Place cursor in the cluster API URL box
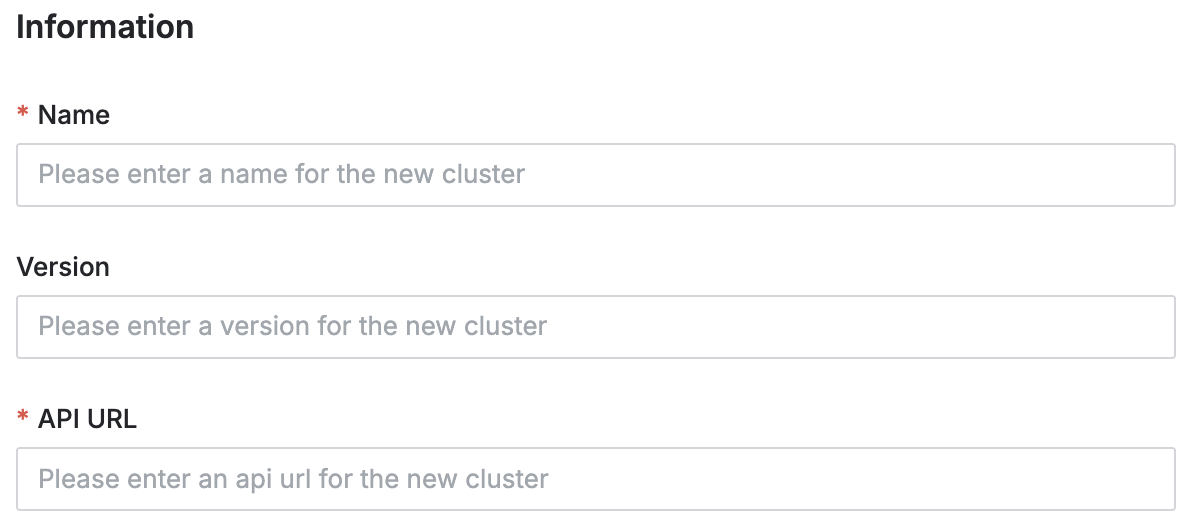1196x532 pixels. point(596,479)
